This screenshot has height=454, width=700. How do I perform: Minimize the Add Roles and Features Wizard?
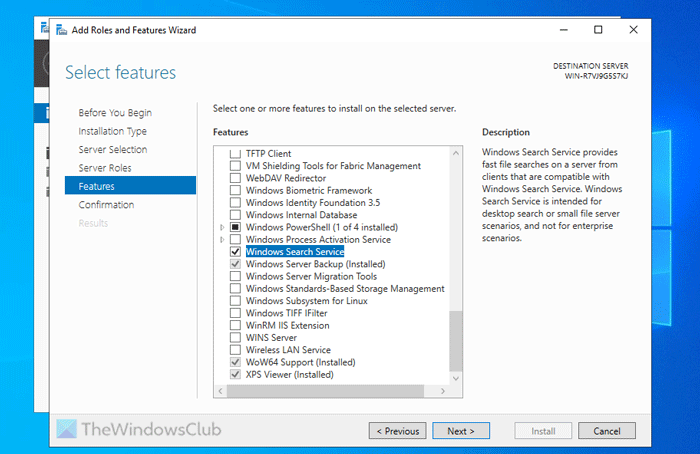click(x=564, y=30)
